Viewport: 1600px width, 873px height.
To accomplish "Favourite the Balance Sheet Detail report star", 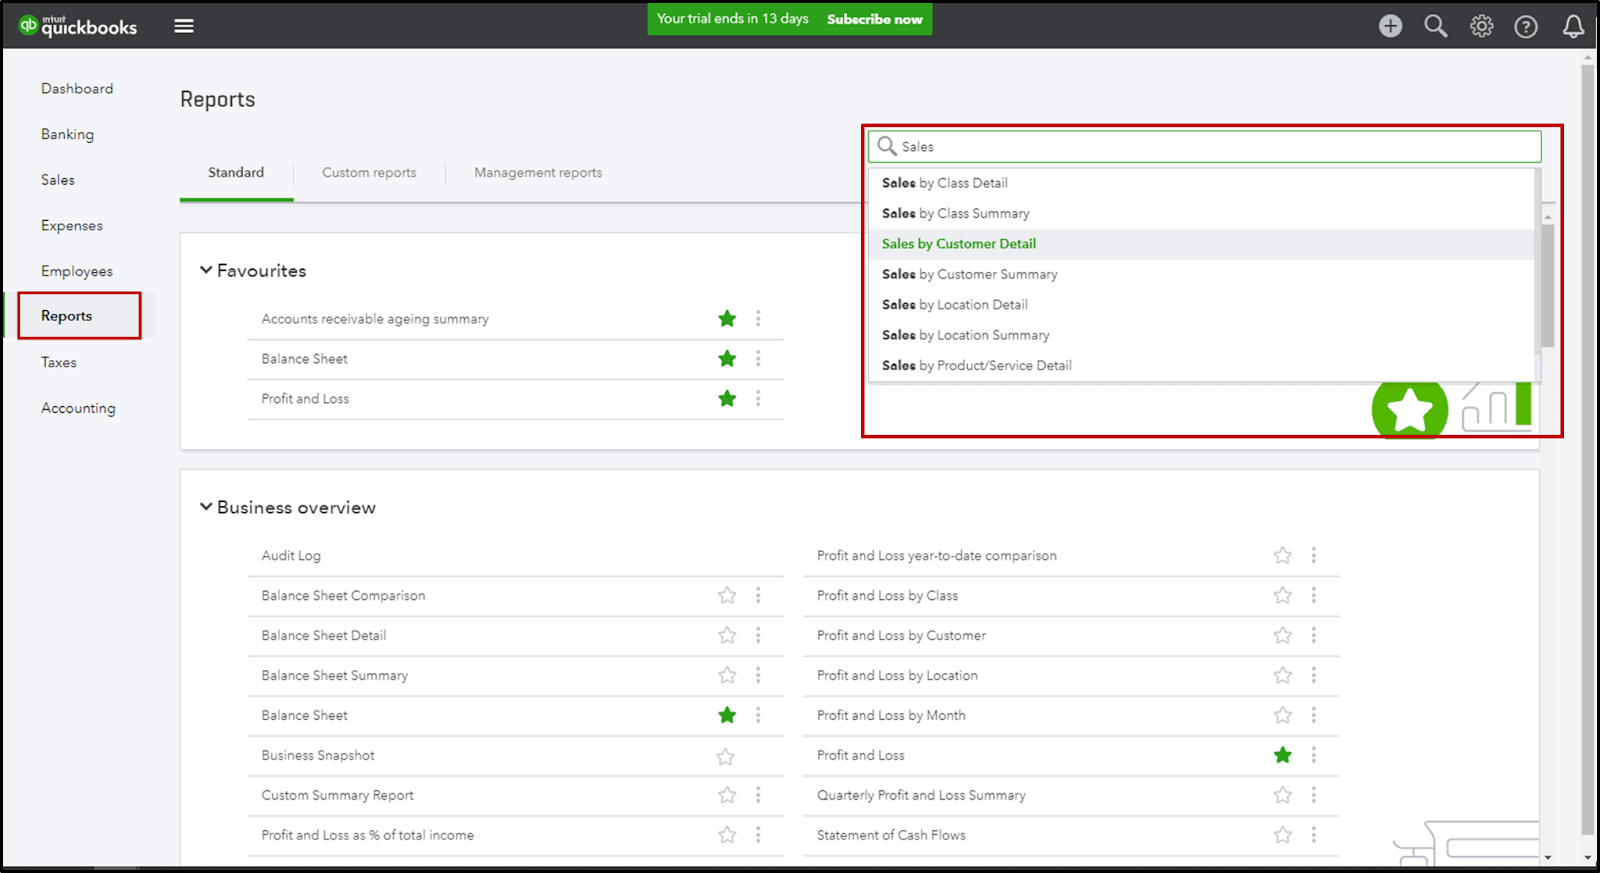I will point(727,635).
